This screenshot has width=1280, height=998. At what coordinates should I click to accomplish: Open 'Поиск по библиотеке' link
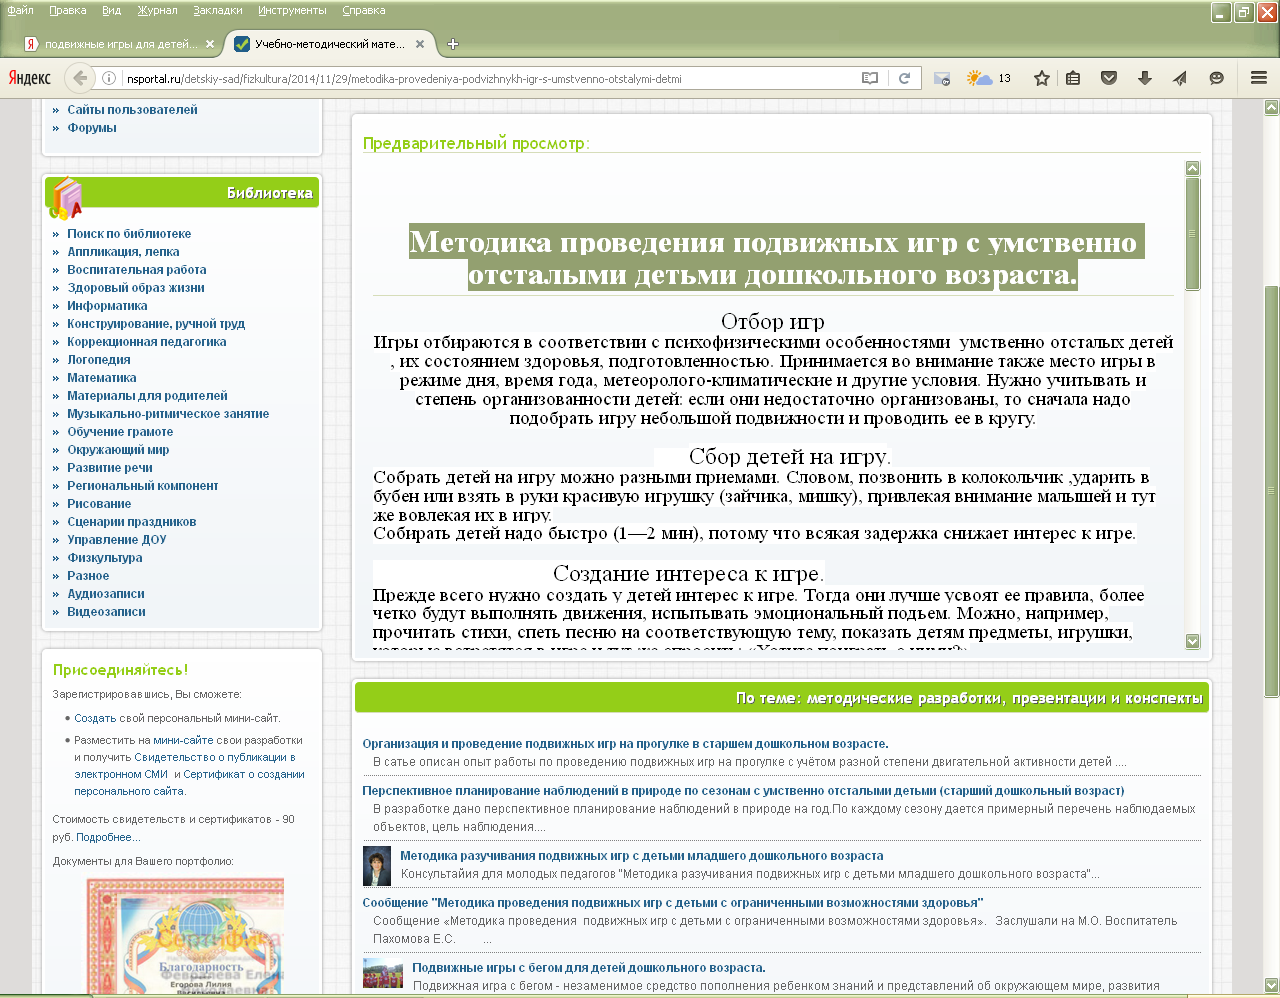[129, 234]
